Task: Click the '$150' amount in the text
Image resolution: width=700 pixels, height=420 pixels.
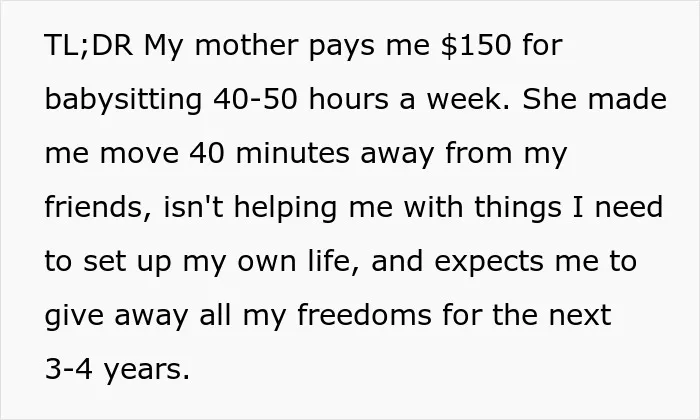Action: [x=476, y=46]
